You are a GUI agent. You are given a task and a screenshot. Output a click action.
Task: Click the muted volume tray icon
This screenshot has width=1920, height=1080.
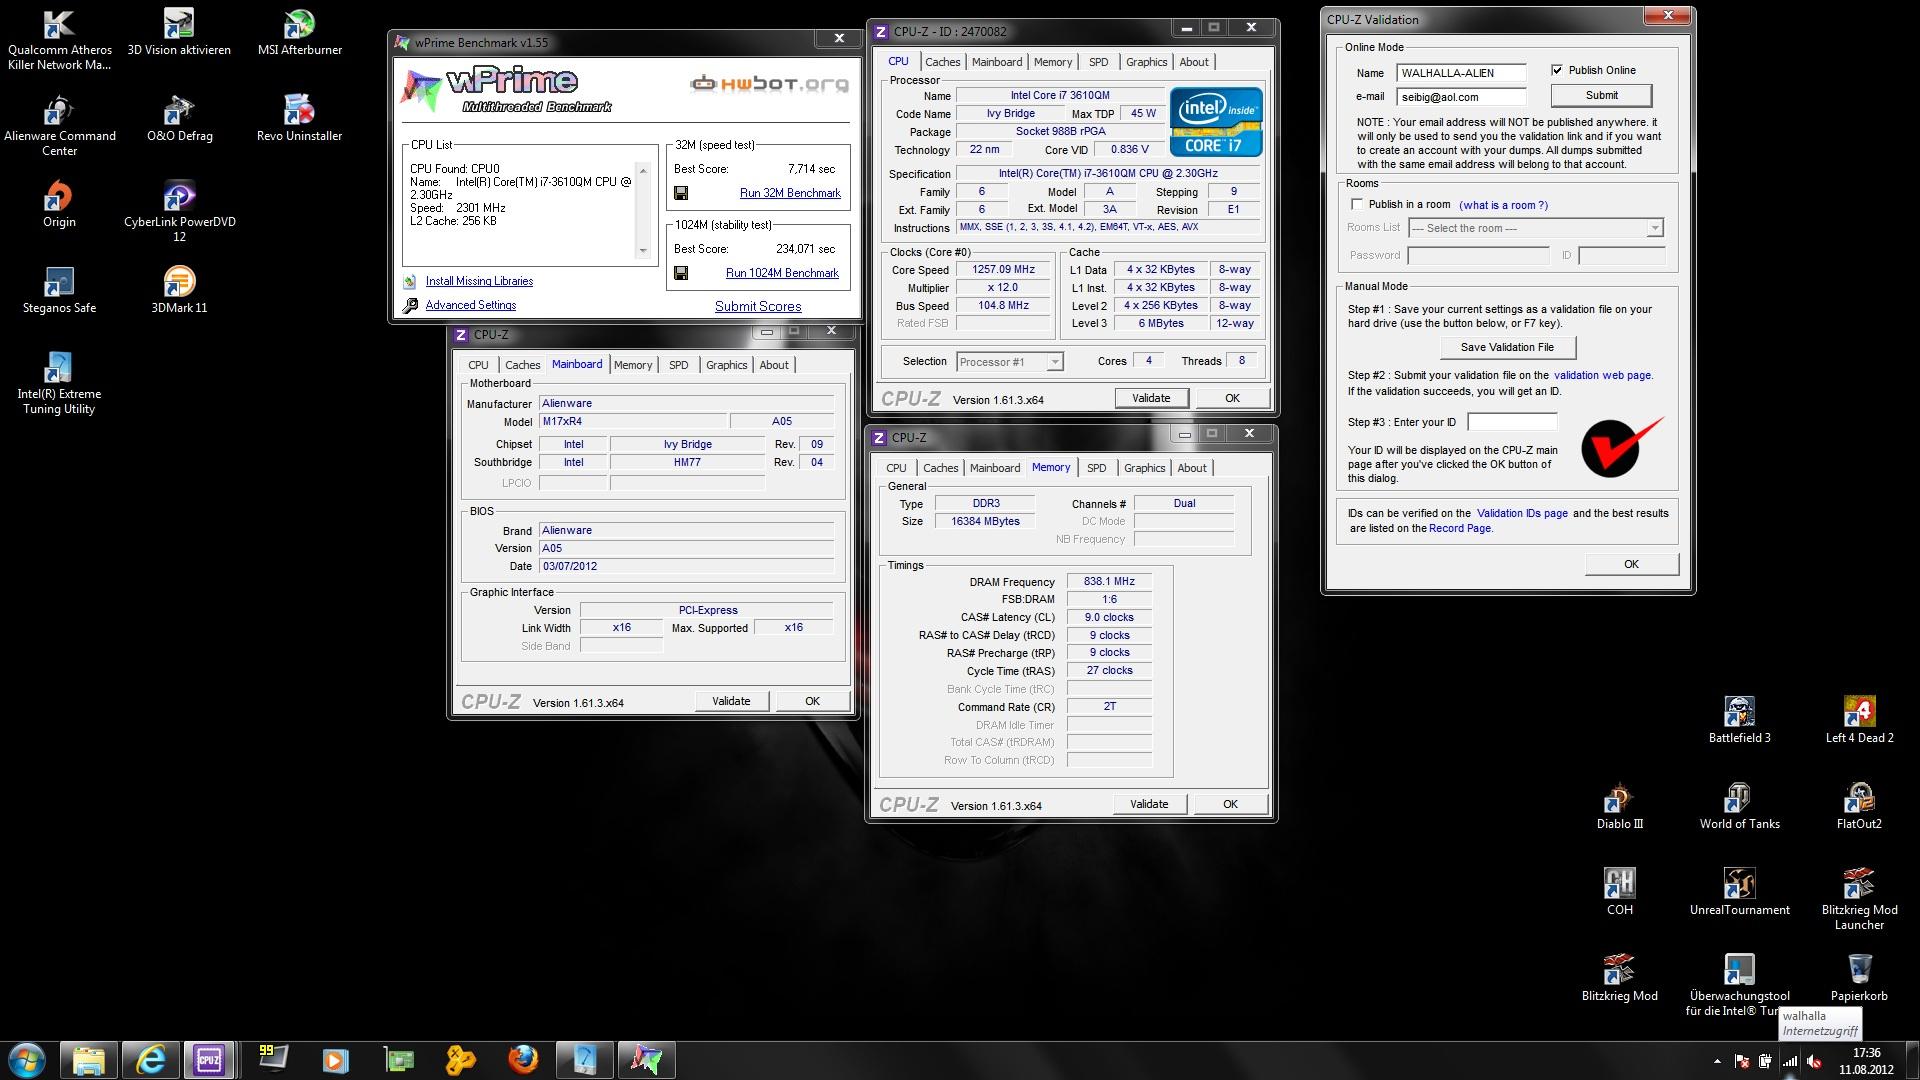(1814, 1062)
